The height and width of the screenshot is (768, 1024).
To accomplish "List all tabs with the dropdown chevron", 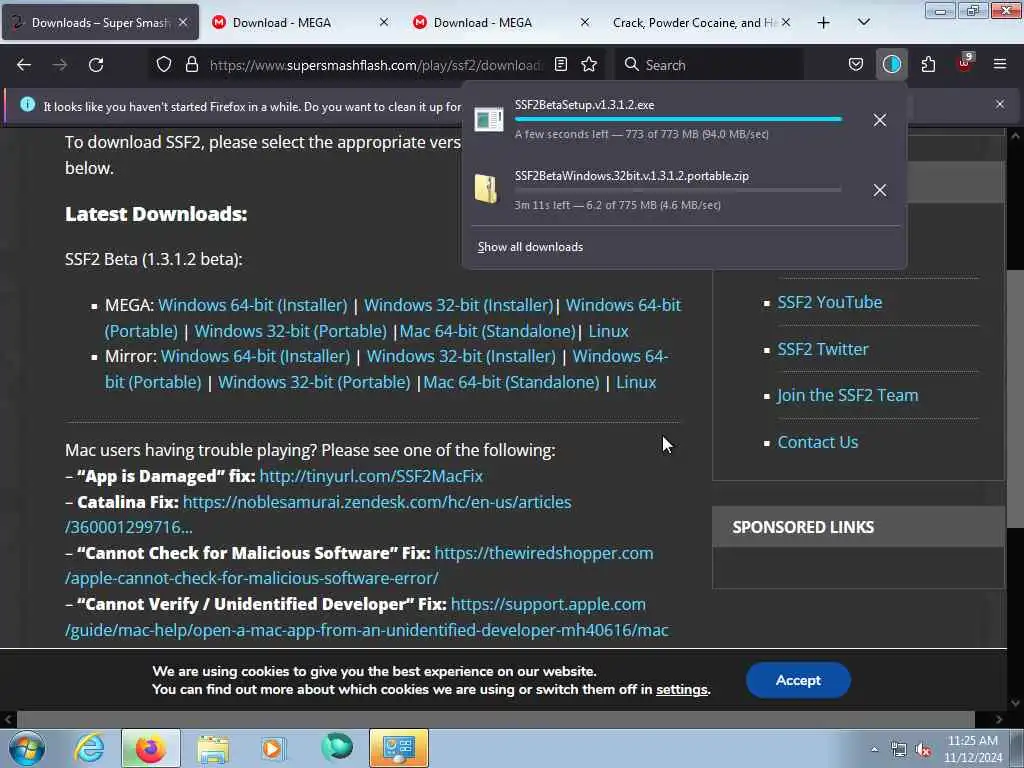I will (863, 23).
